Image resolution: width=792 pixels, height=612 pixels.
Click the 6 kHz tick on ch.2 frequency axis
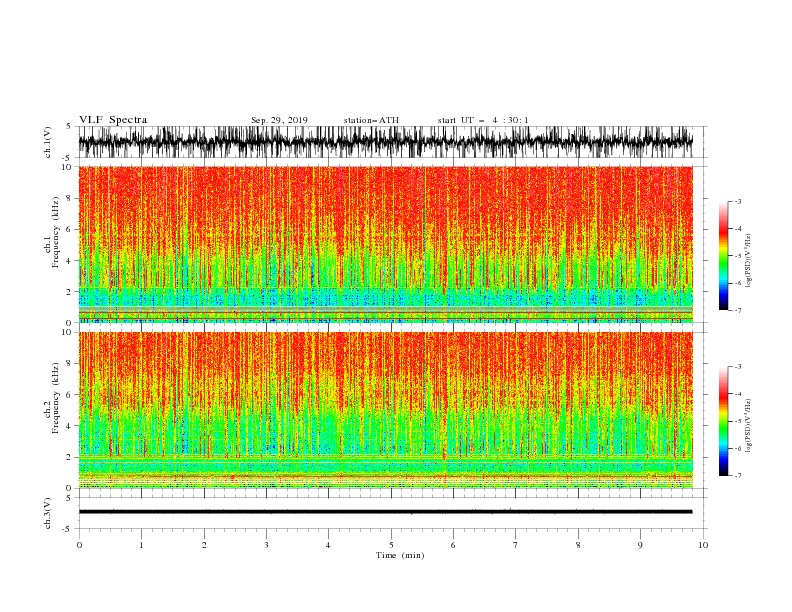(70, 395)
